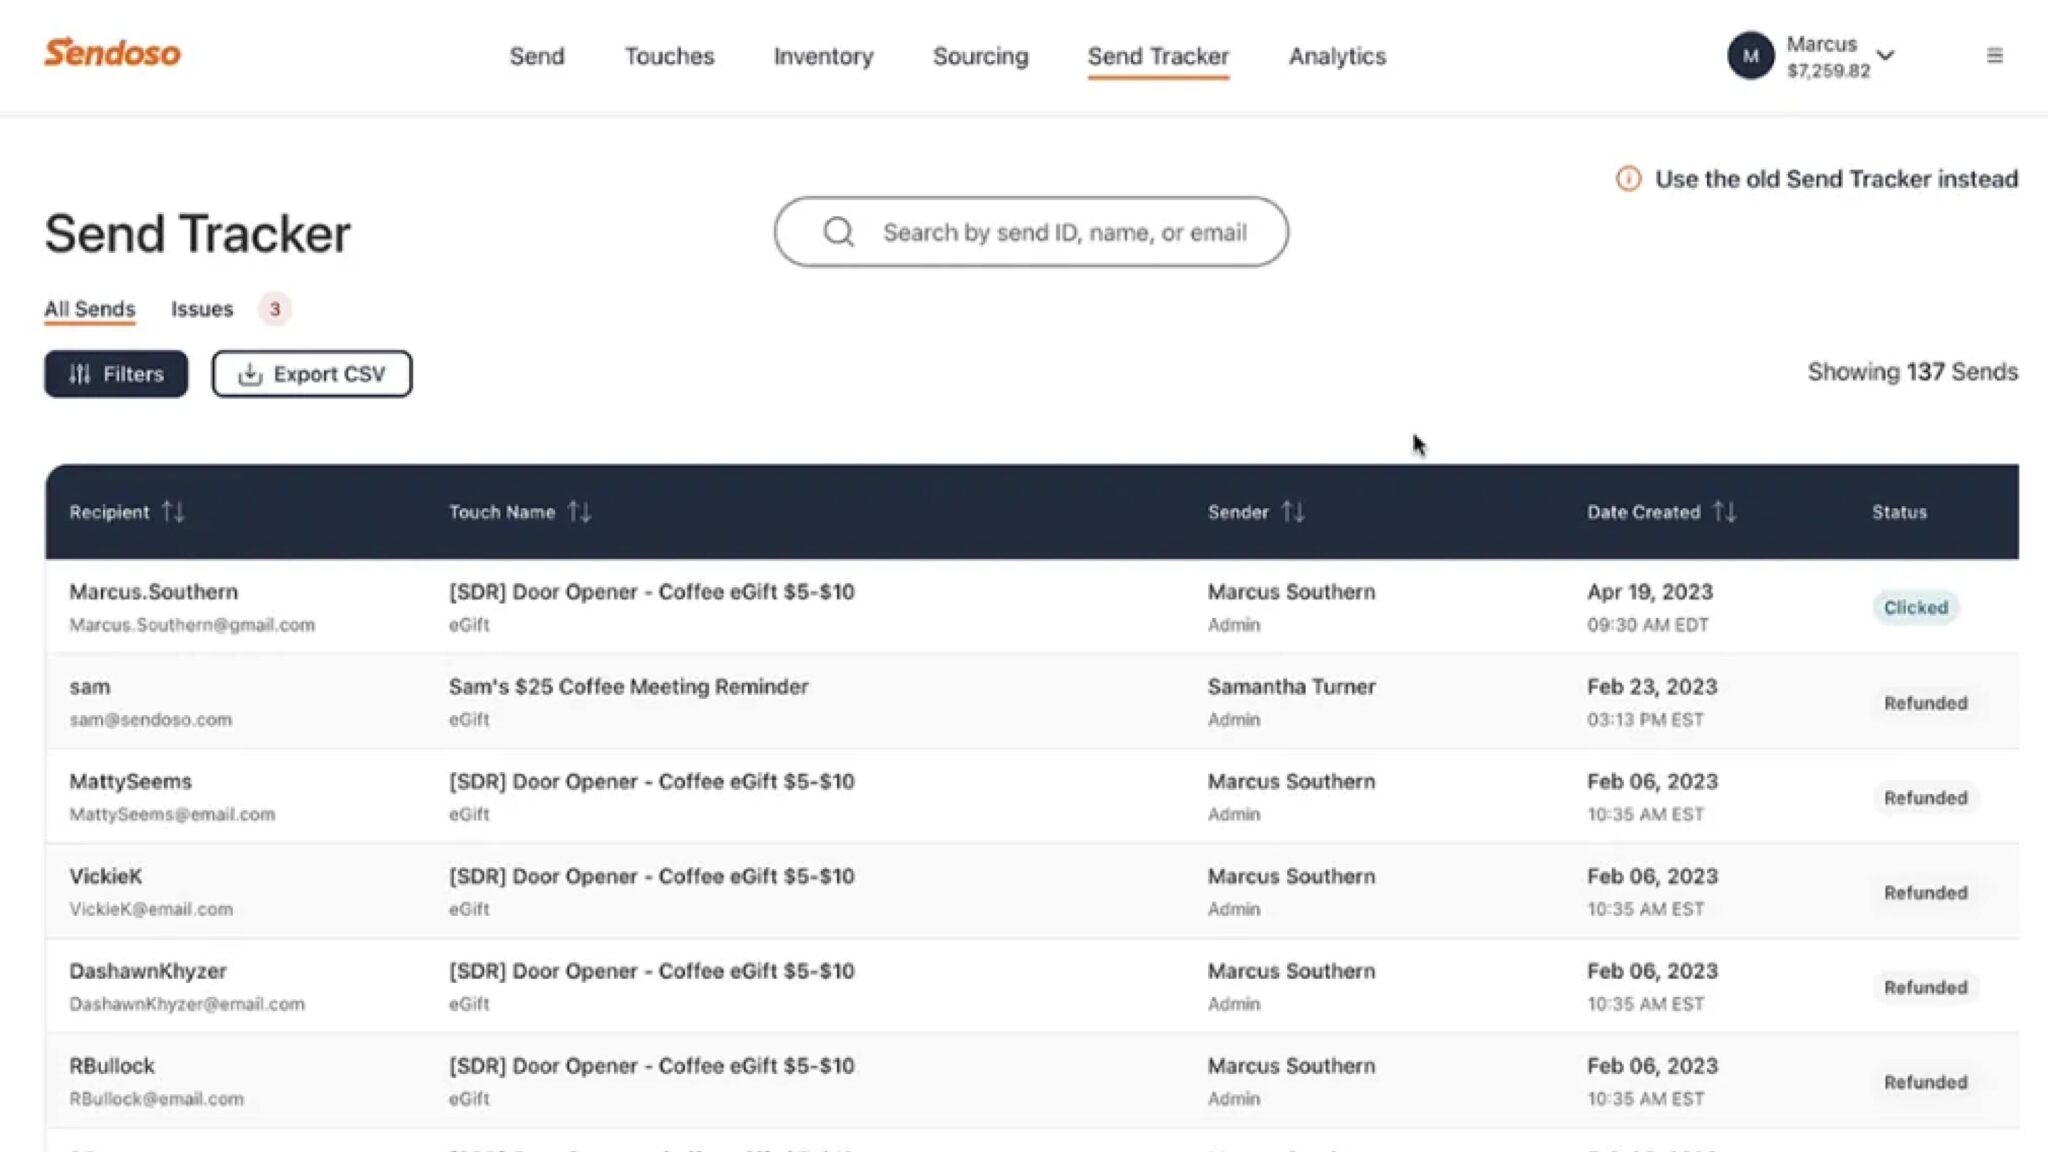
Task: Focus the search by send ID field
Action: click(x=1031, y=232)
